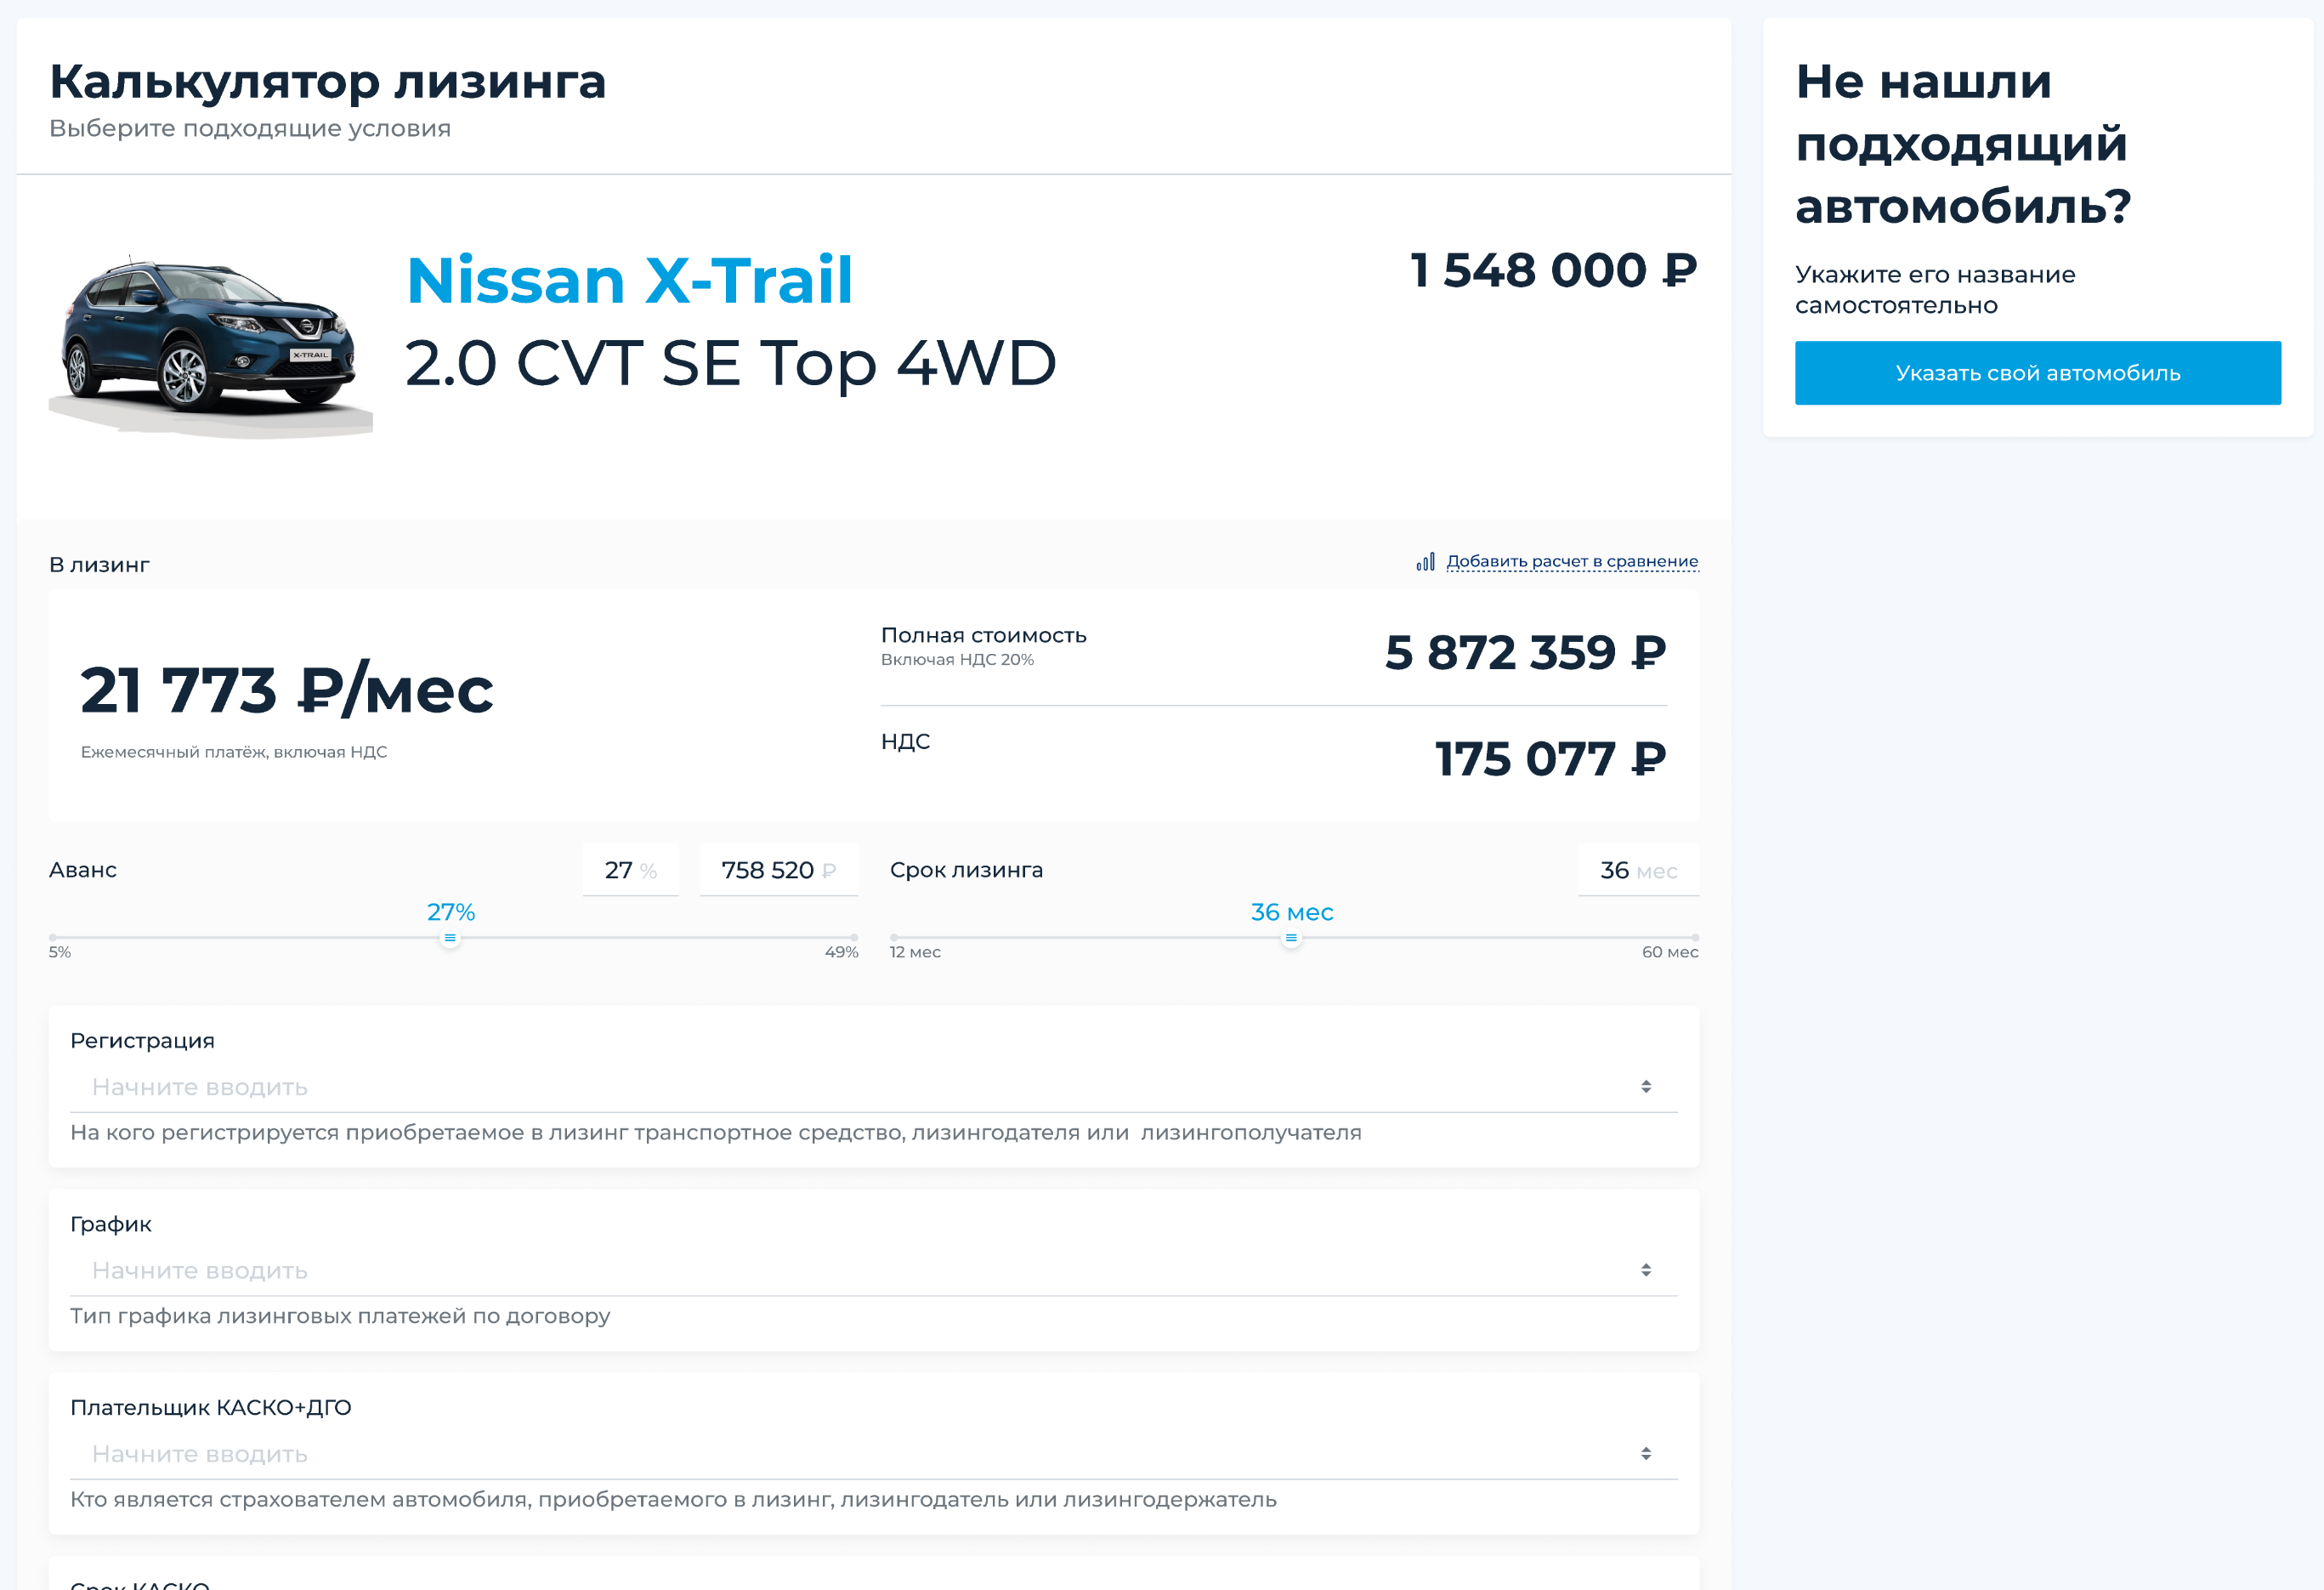The height and width of the screenshot is (1590, 2324).
Task: Grab the 36 мес term slider handle
Action: pyautogui.click(x=1291, y=938)
